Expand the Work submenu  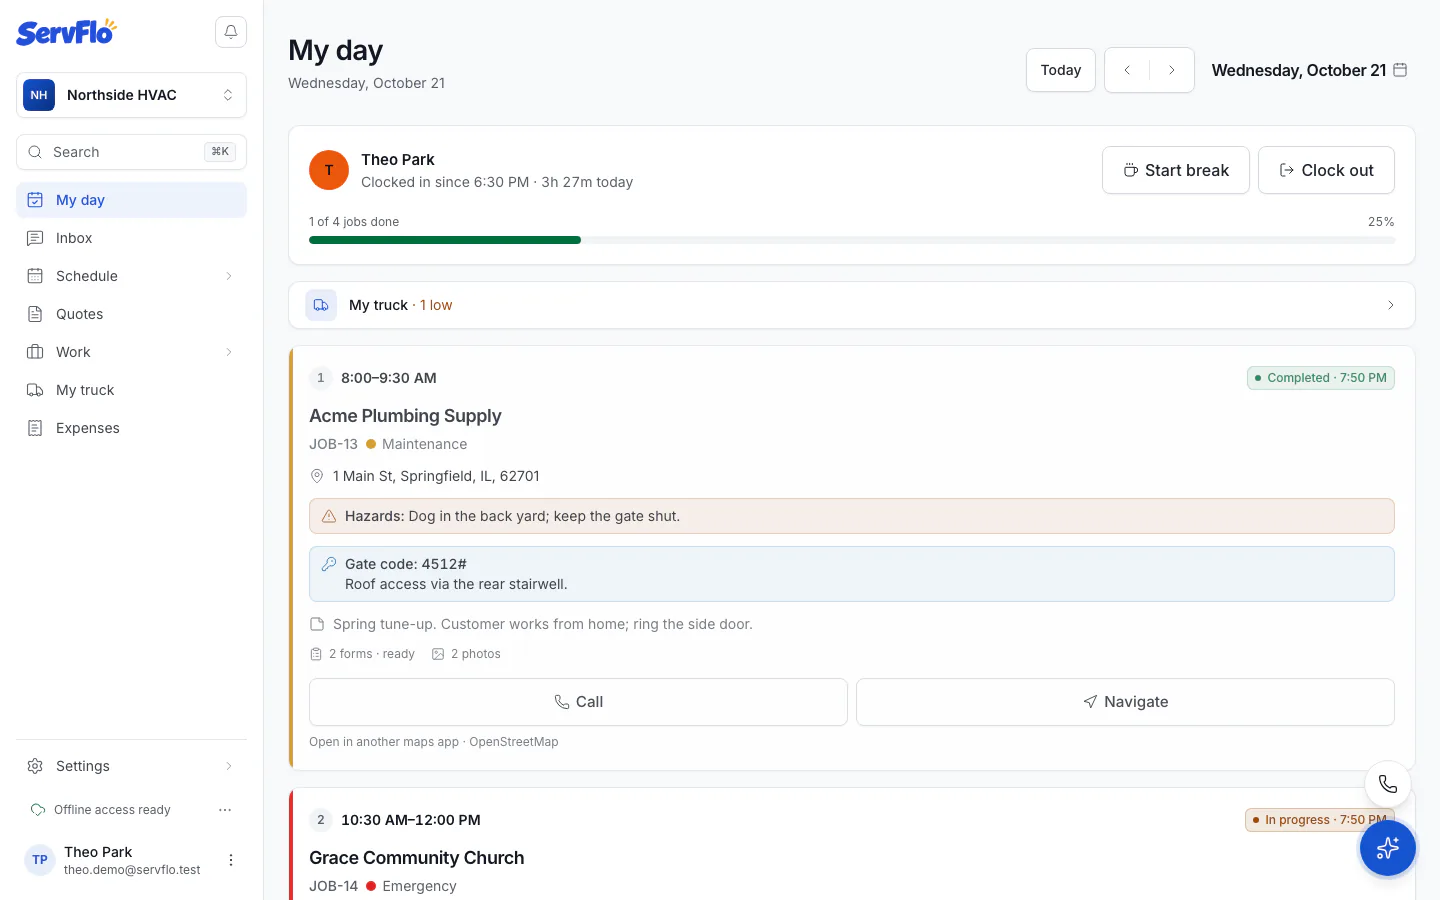(229, 352)
